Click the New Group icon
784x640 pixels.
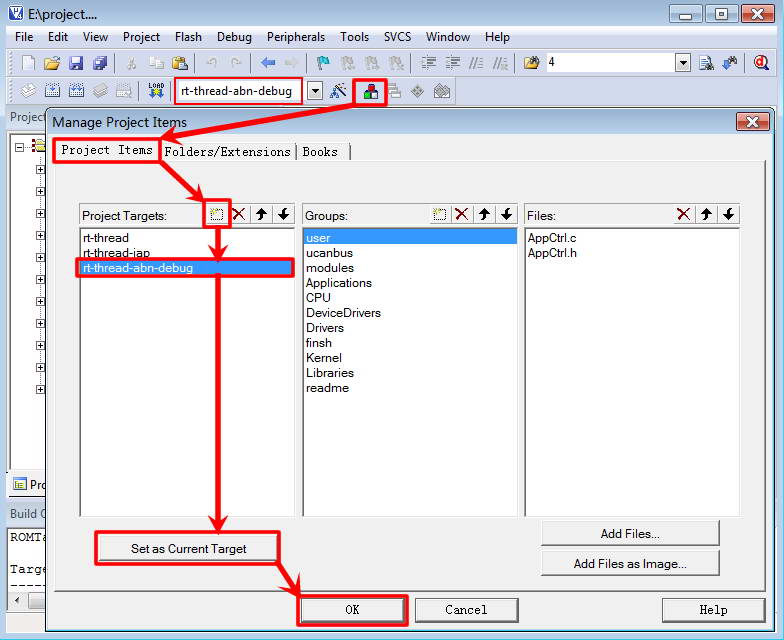[x=439, y=214]
